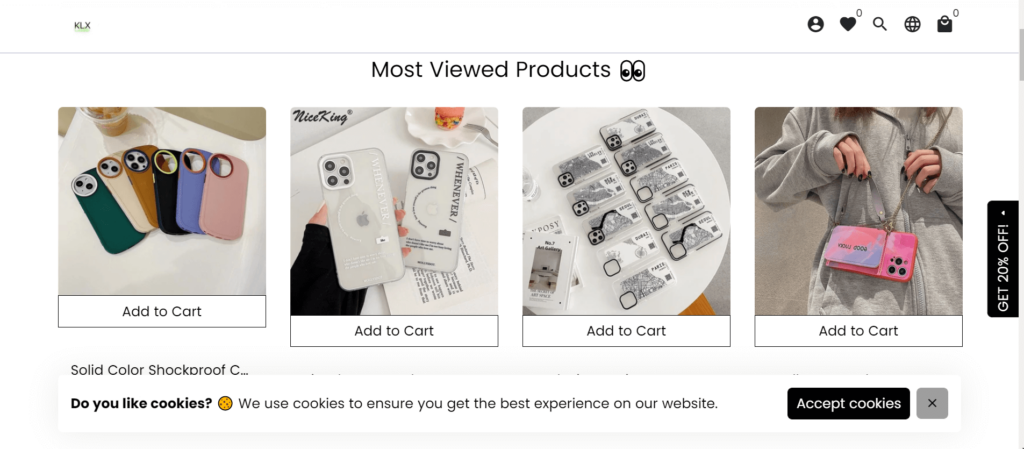Open the user account icon
The height and width of the screenshot is (449, 1024).
(x=815, y=25)
